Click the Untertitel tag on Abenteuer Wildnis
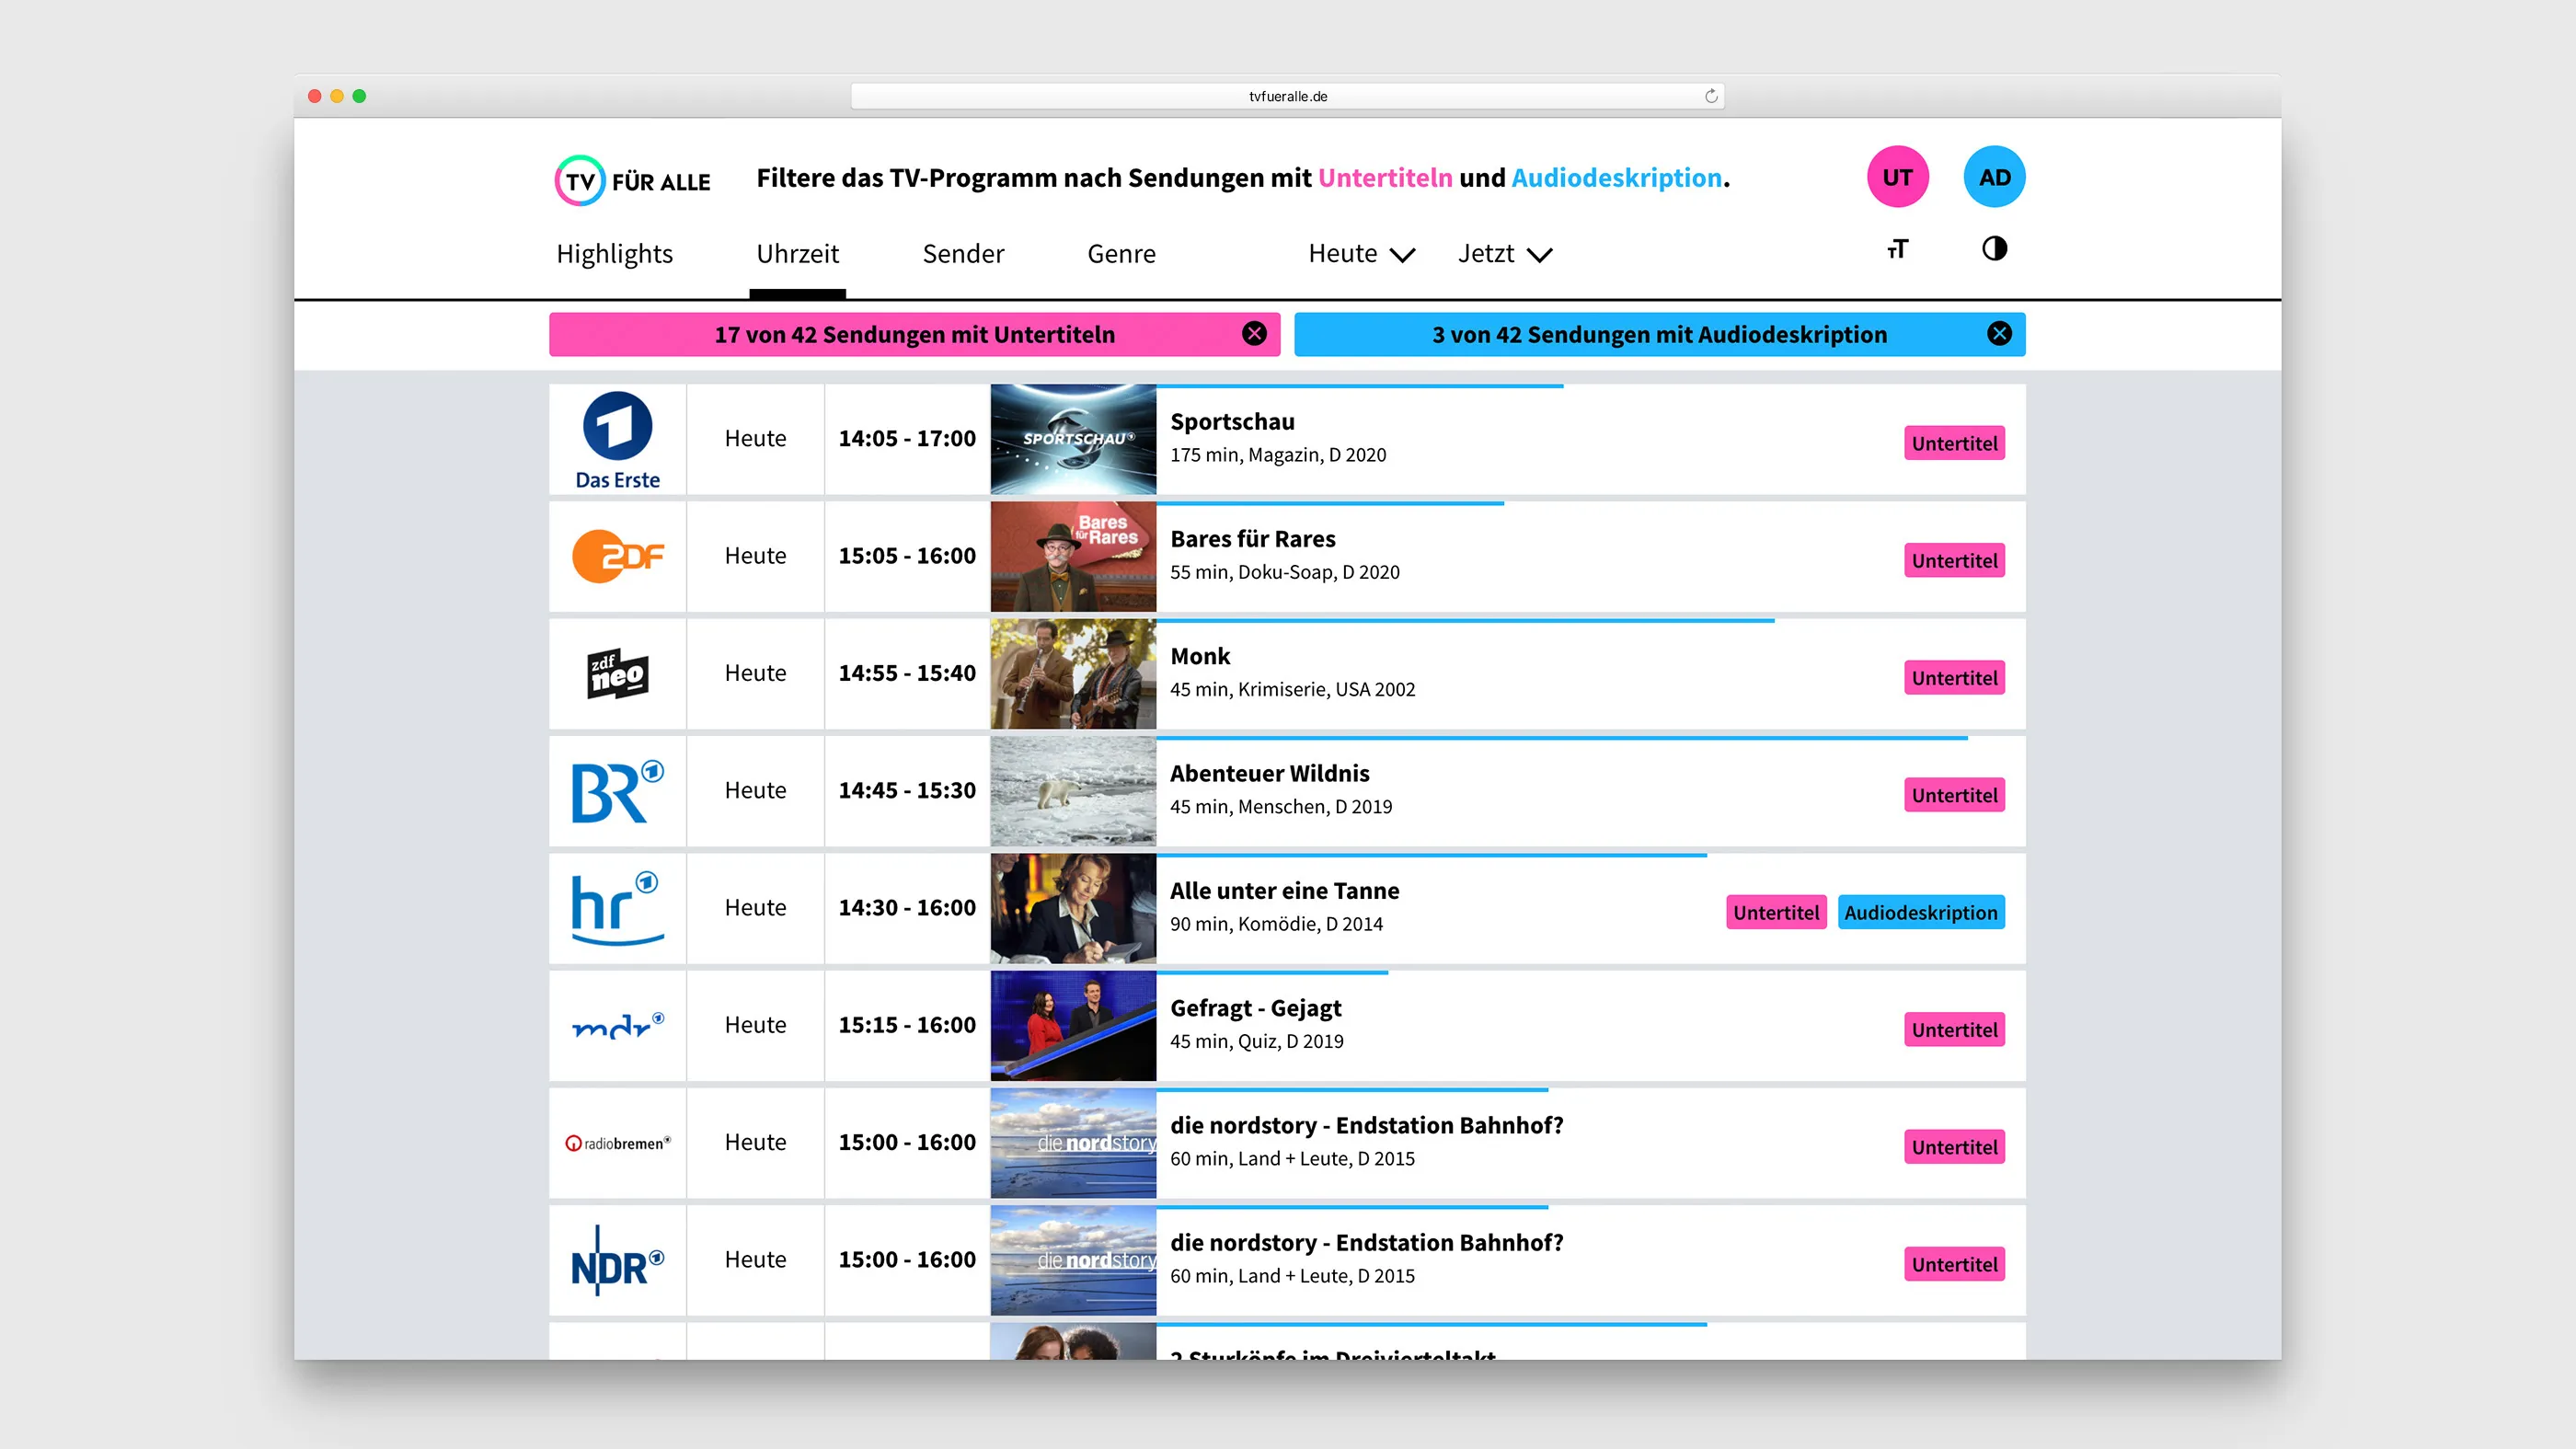2576x1449 pixels. (1954, 795)
